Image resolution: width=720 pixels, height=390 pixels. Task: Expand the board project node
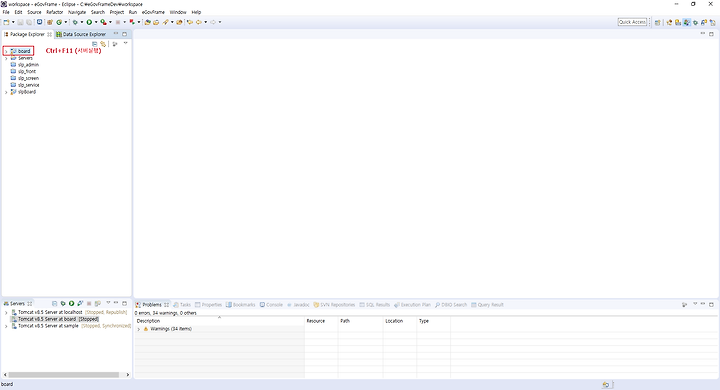pyautogui.click(x=6, y=51)
